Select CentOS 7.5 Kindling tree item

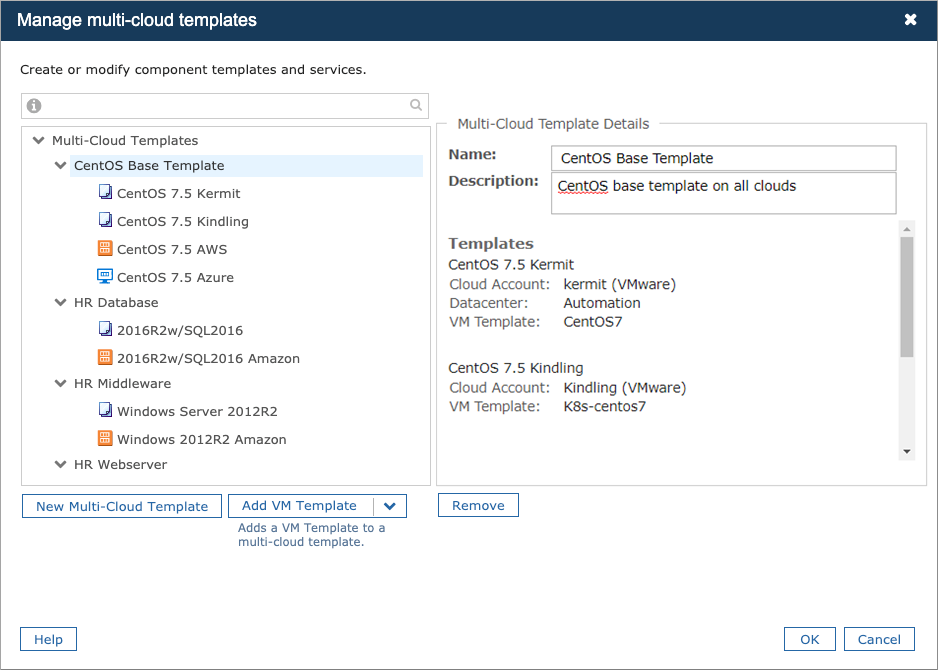(x=182, y=221)
